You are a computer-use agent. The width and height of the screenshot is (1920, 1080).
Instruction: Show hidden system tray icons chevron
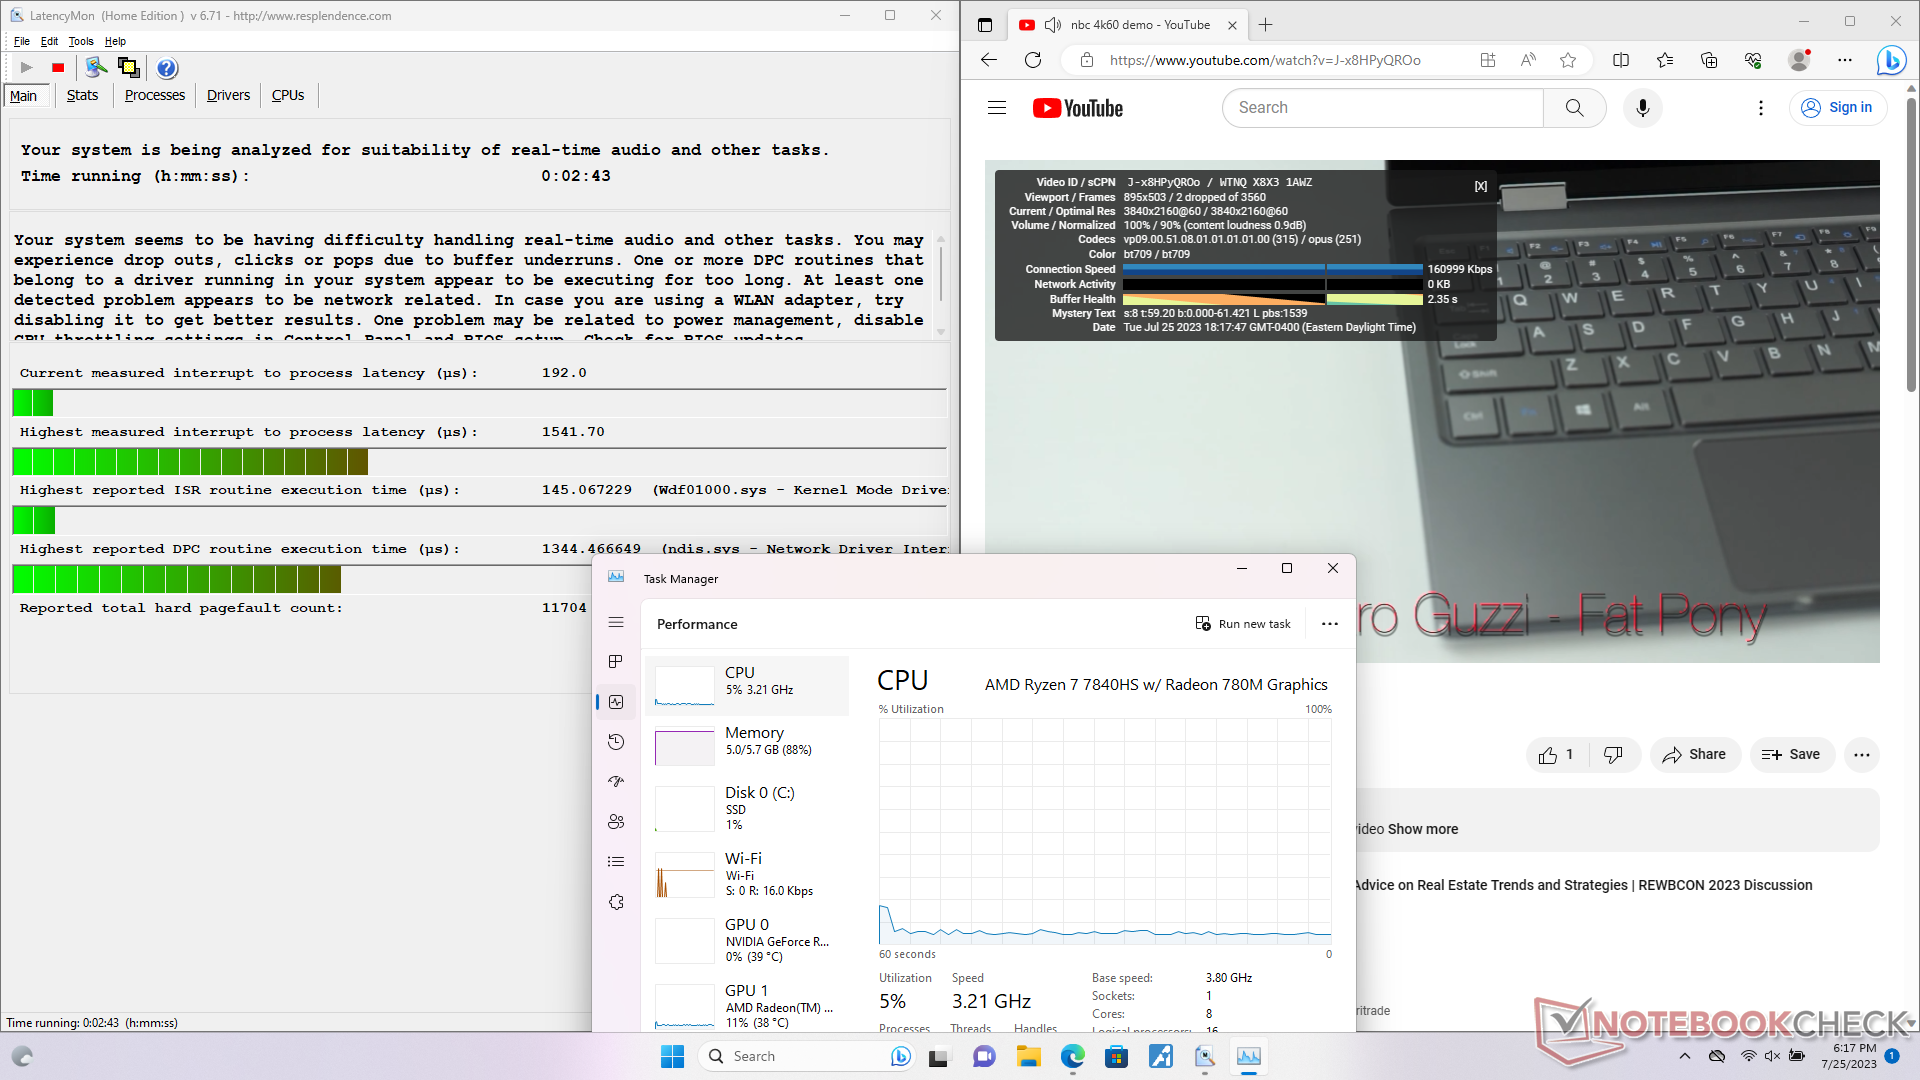[1685, 1056]
